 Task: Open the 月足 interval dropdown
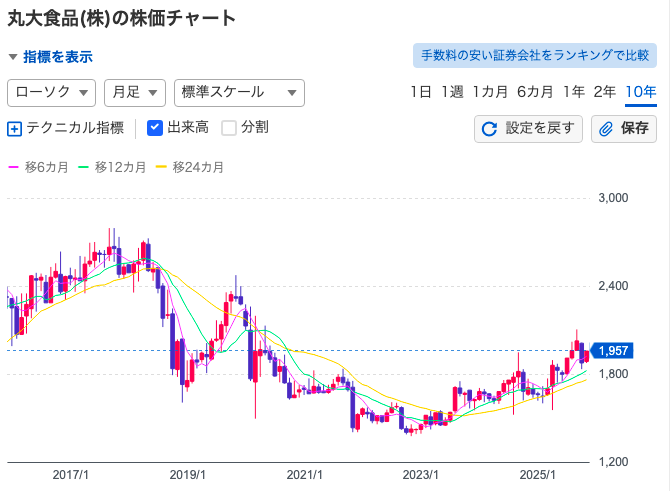pyautogui.click(x=134, y=92)
